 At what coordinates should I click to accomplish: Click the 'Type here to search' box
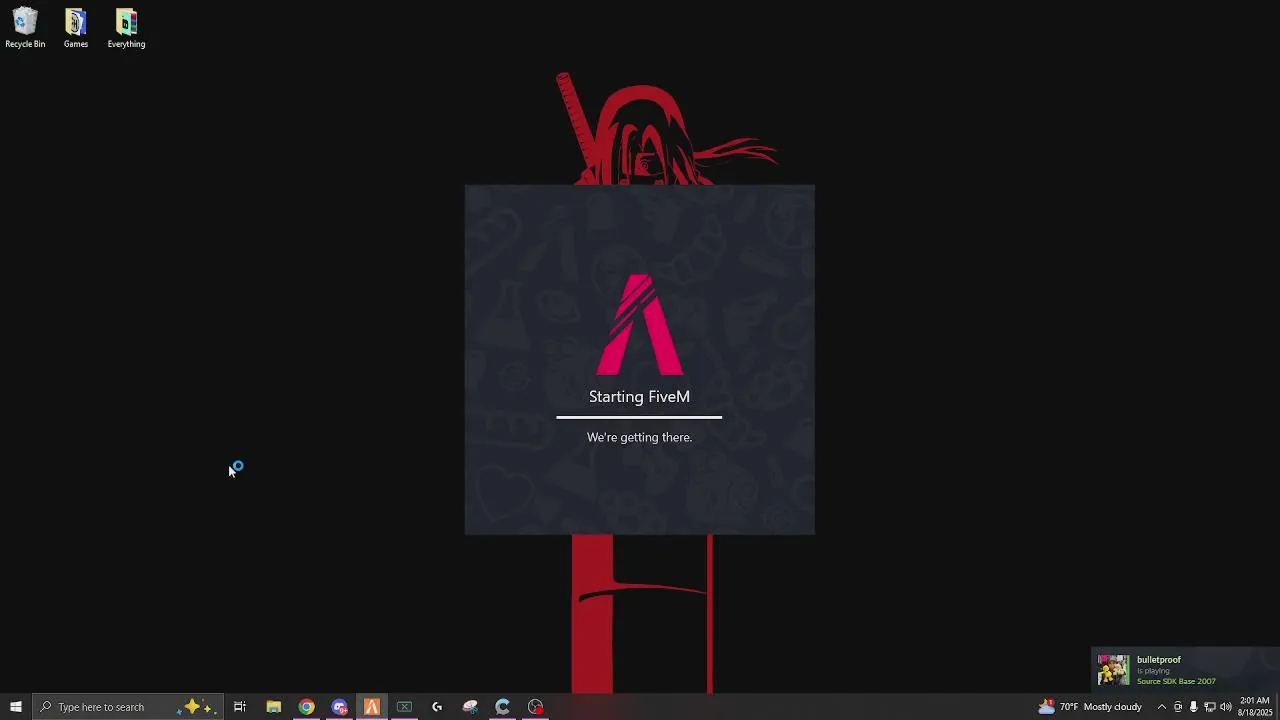tap(126, 707)
